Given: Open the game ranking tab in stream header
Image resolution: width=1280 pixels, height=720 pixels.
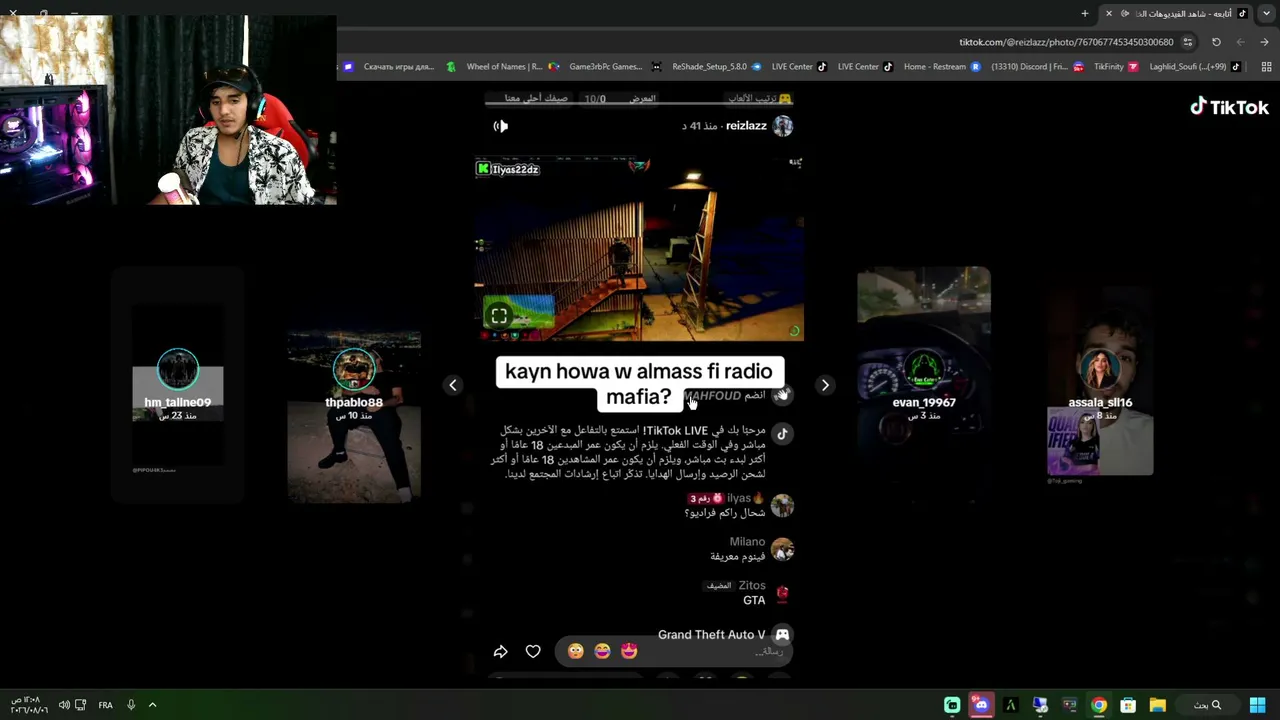Looking at the screenshot, I should click(759, 98).
